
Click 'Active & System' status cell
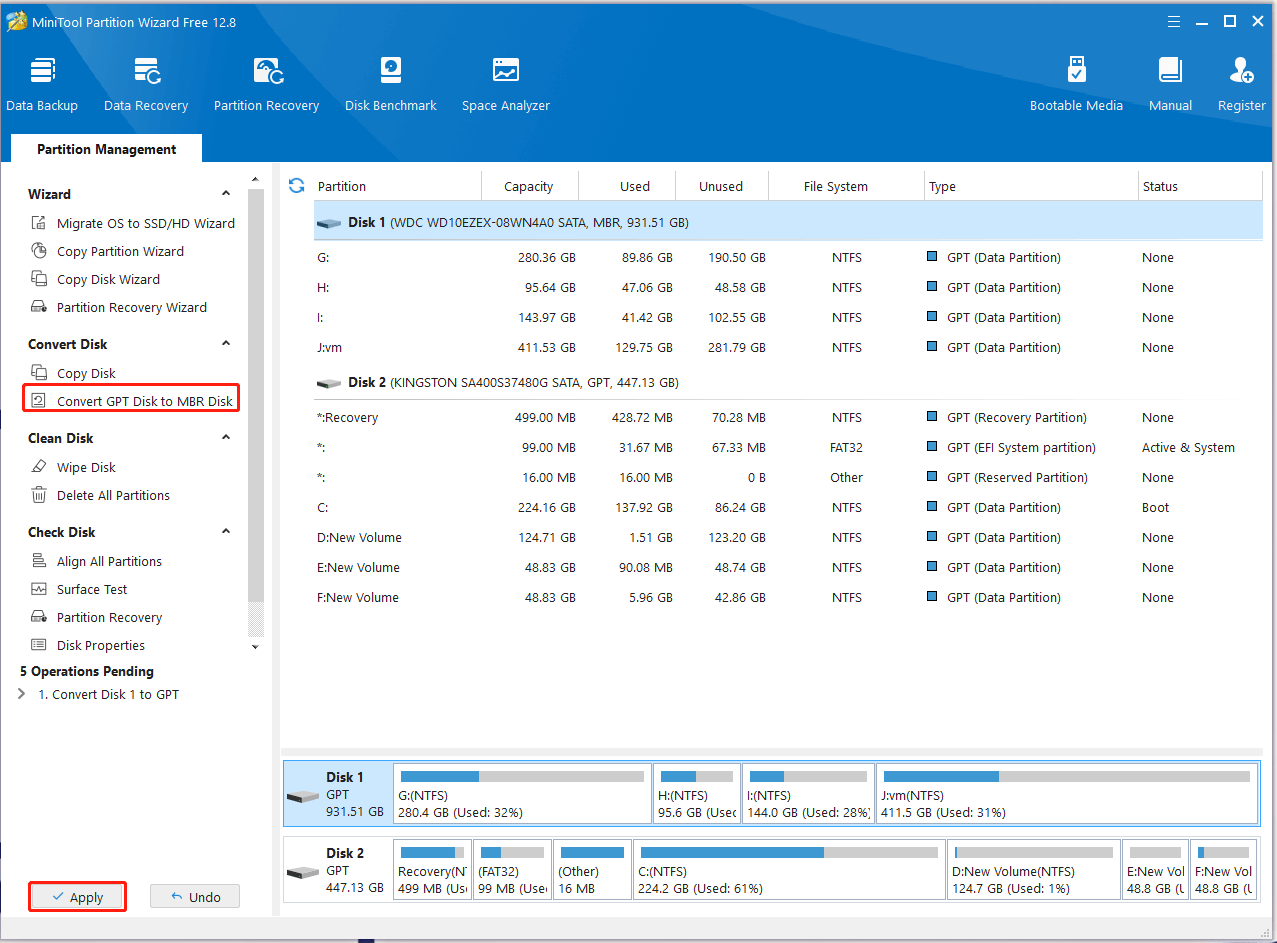click(x=1188, y=447)
